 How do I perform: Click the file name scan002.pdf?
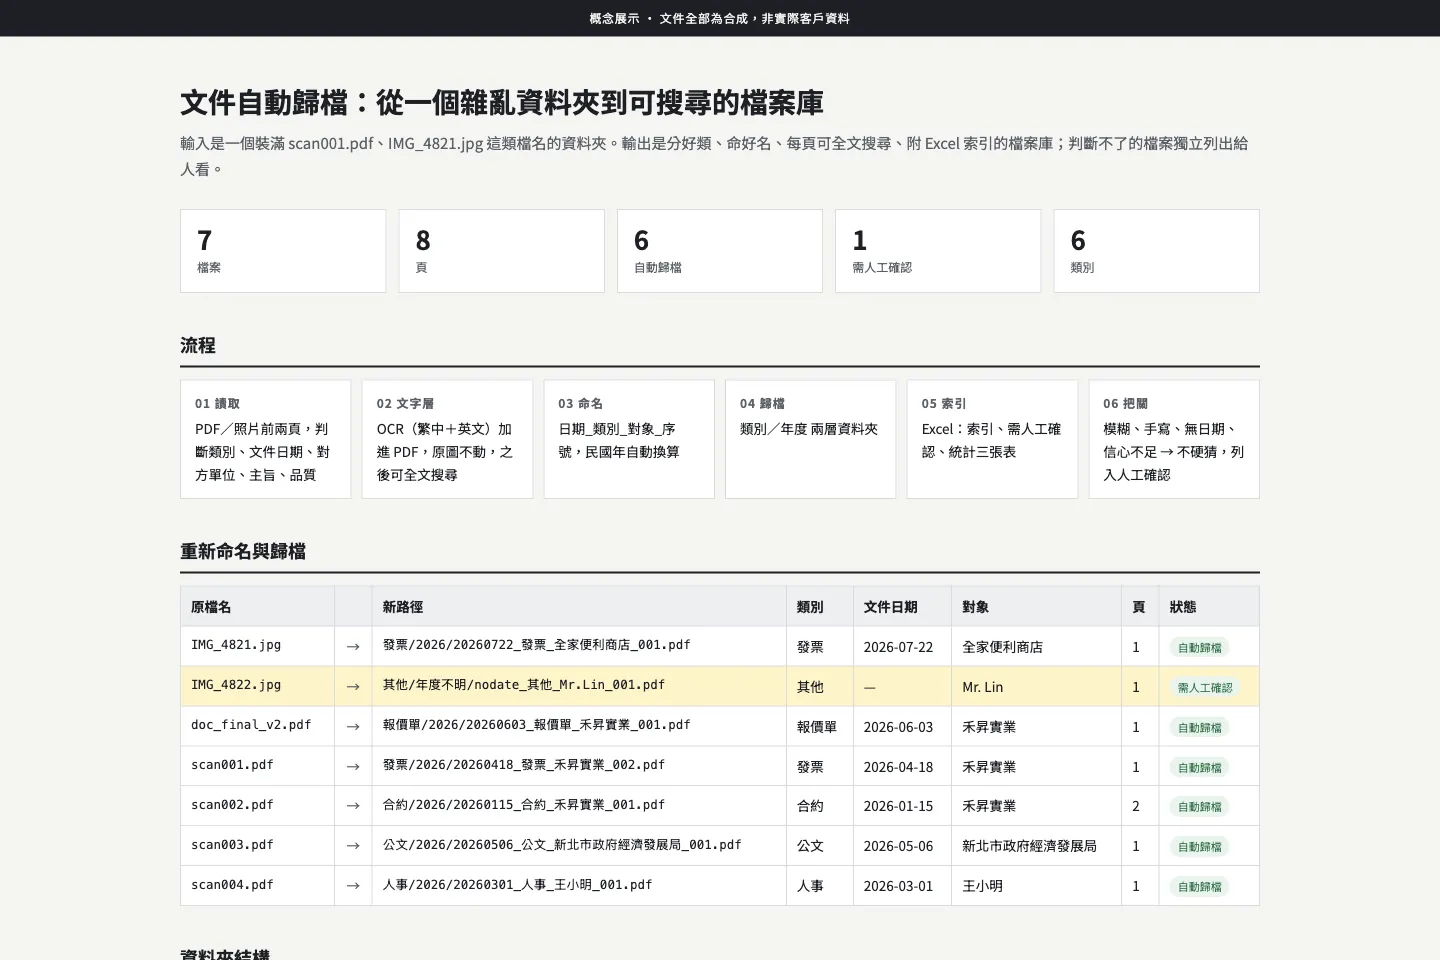point(232,805)
